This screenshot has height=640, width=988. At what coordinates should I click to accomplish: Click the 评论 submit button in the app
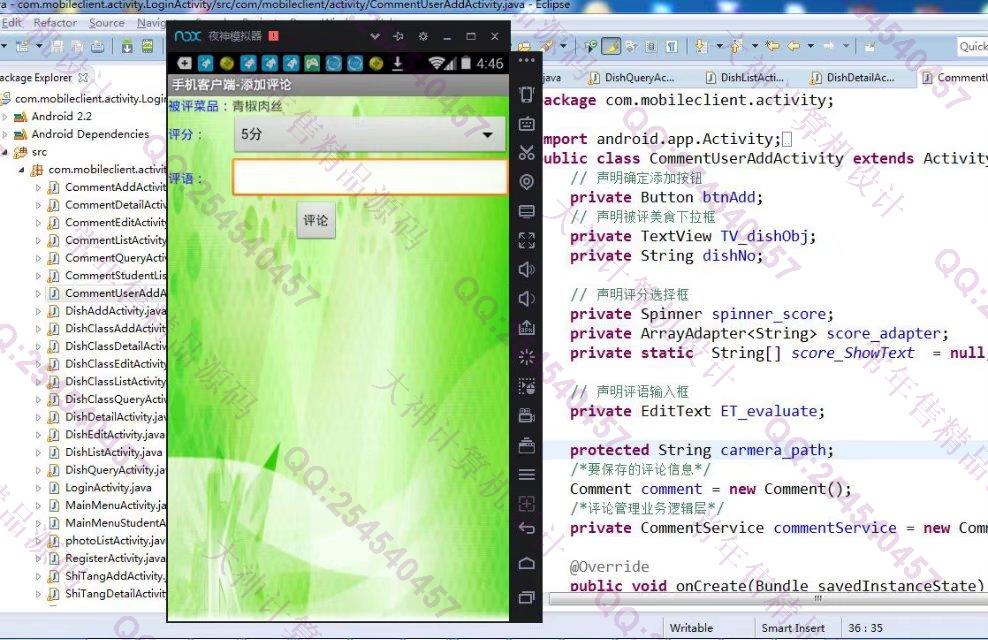(x=316, y=220)
